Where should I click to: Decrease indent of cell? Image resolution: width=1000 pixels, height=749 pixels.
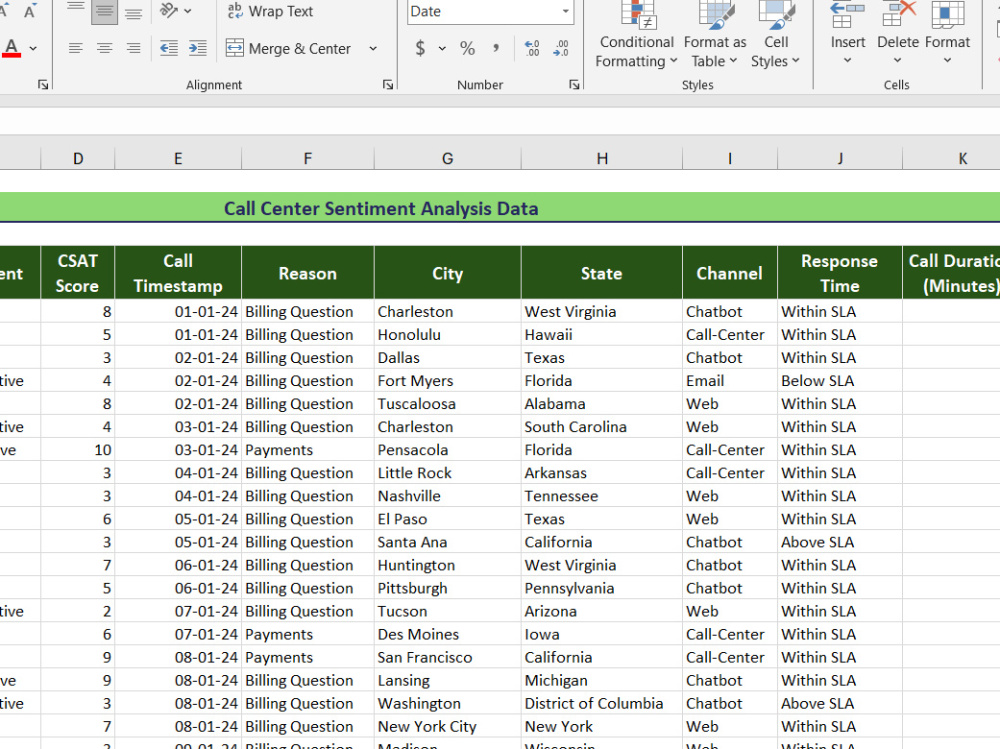(x=169, y=48)
